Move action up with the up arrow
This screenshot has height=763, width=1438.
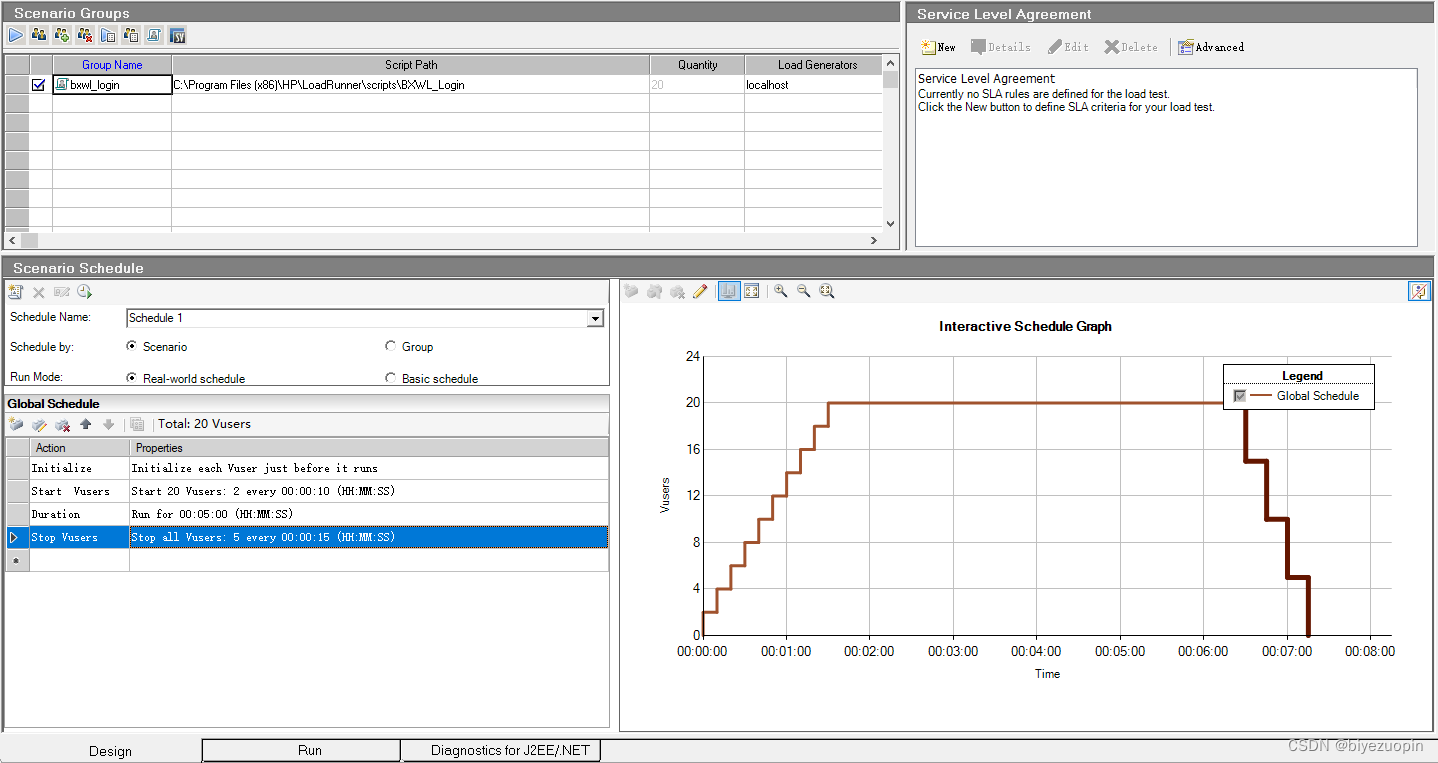[x=86, y=424]
